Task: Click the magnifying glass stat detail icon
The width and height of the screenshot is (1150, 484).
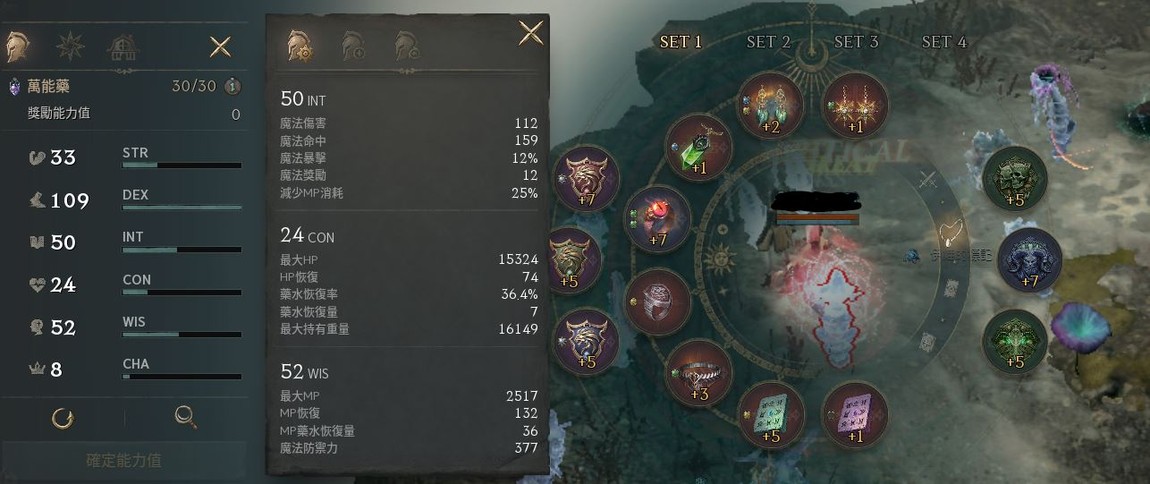Action: point(186,417)
